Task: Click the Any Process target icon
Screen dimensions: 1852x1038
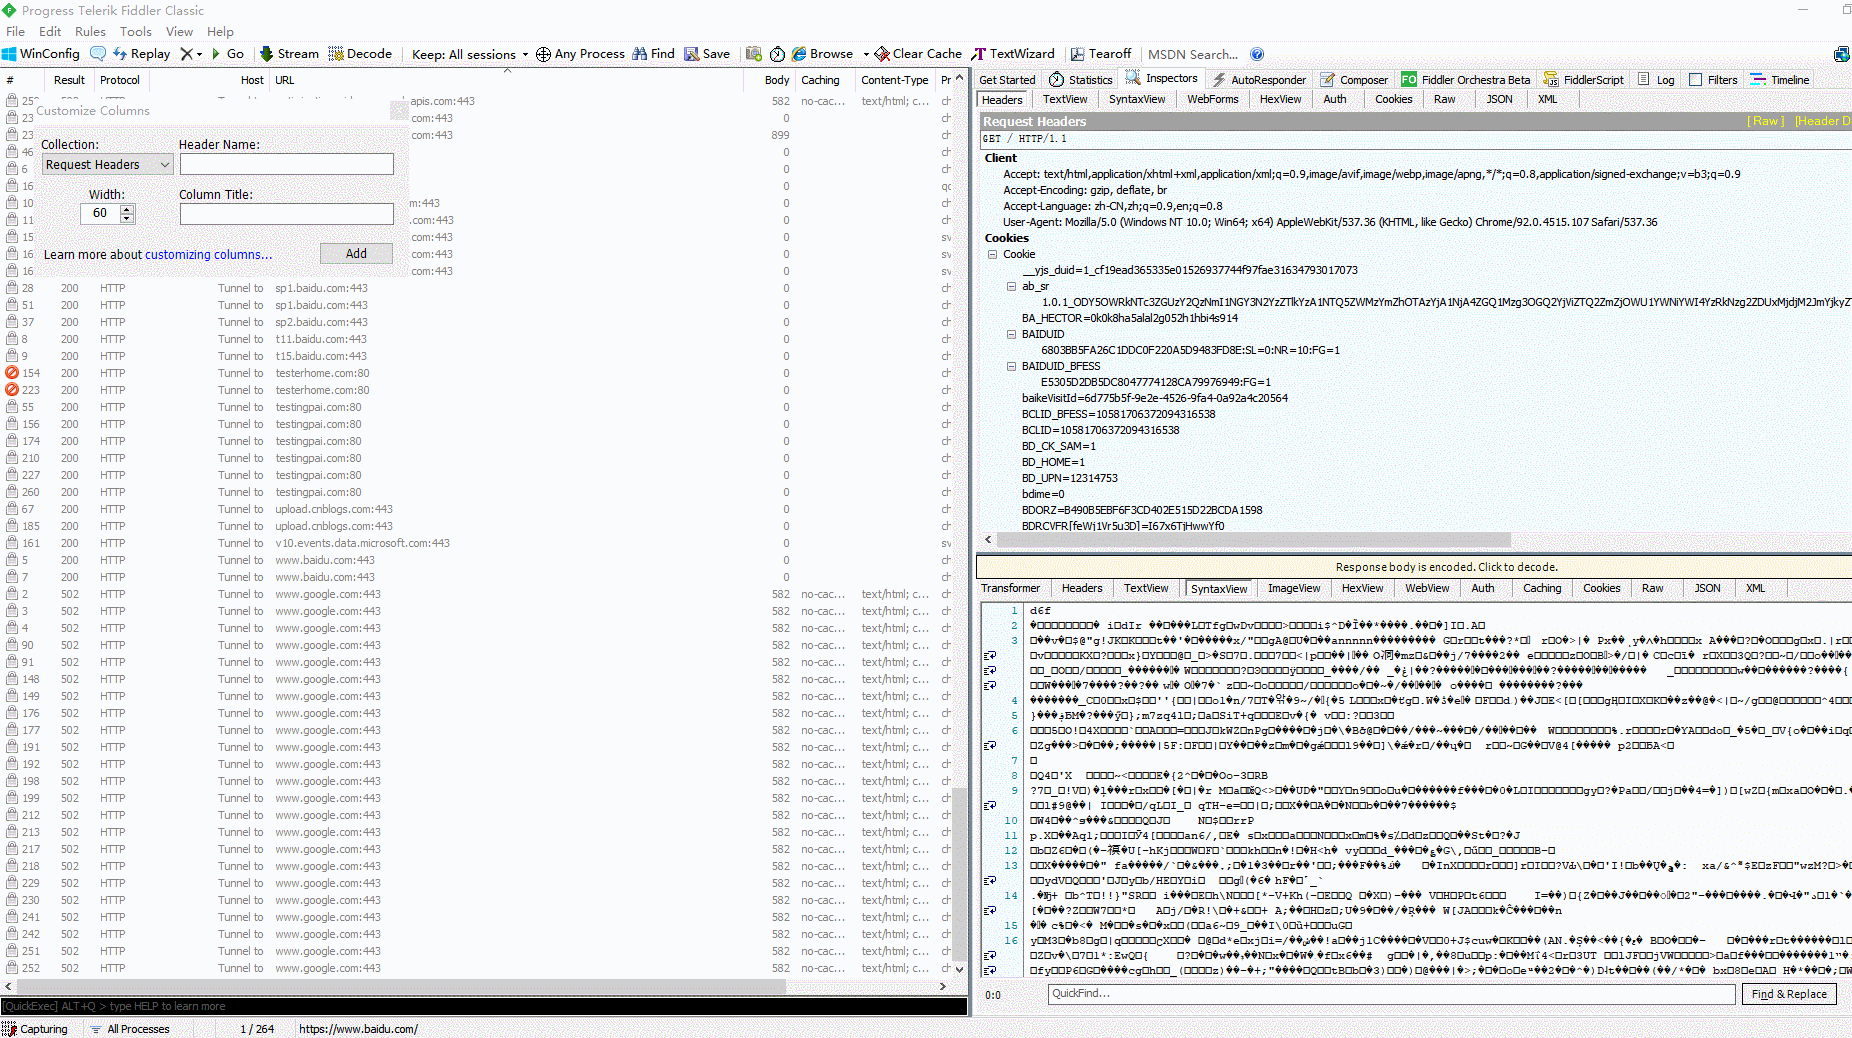Action: click(x=580, y=54)
